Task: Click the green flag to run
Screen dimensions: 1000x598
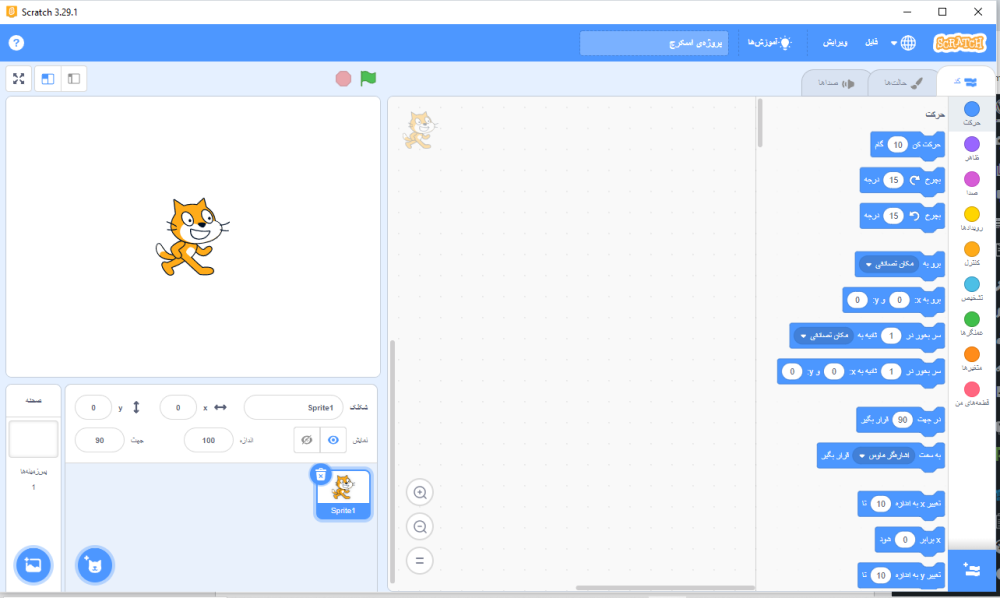Action: pyautogui.click(x=368, y=78)
